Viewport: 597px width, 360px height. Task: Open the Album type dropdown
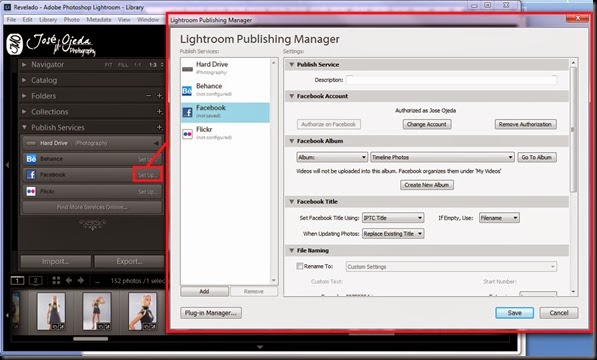(x=332, y=157)
